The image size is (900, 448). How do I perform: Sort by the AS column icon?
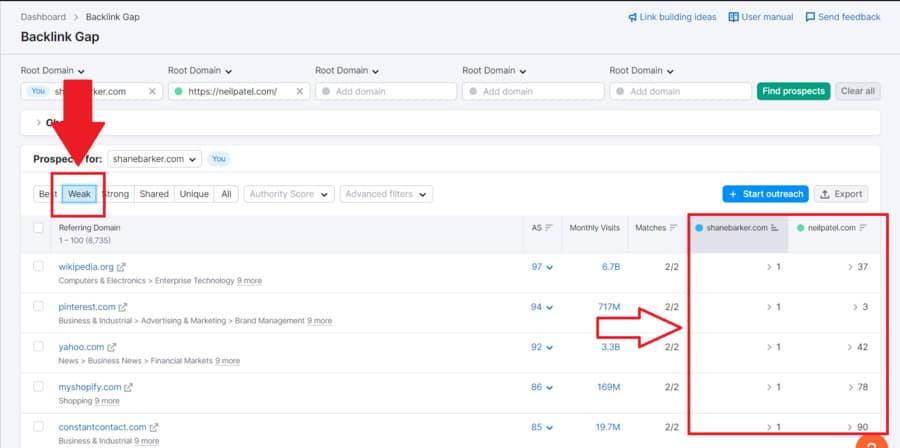point(549,228)
